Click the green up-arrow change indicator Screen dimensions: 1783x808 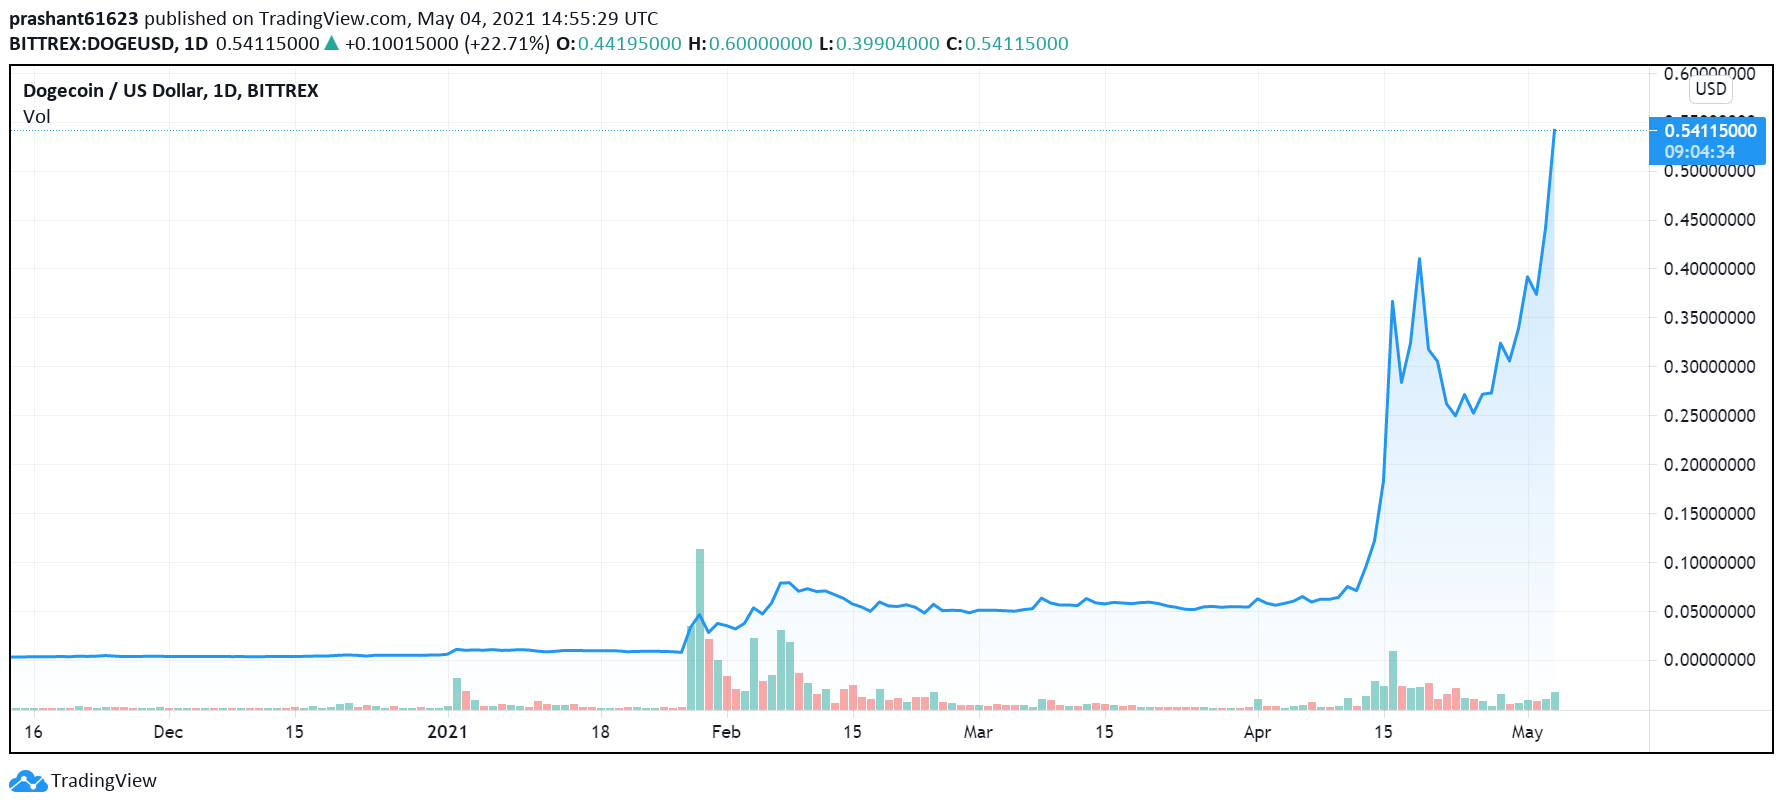[x=332, y=43]
